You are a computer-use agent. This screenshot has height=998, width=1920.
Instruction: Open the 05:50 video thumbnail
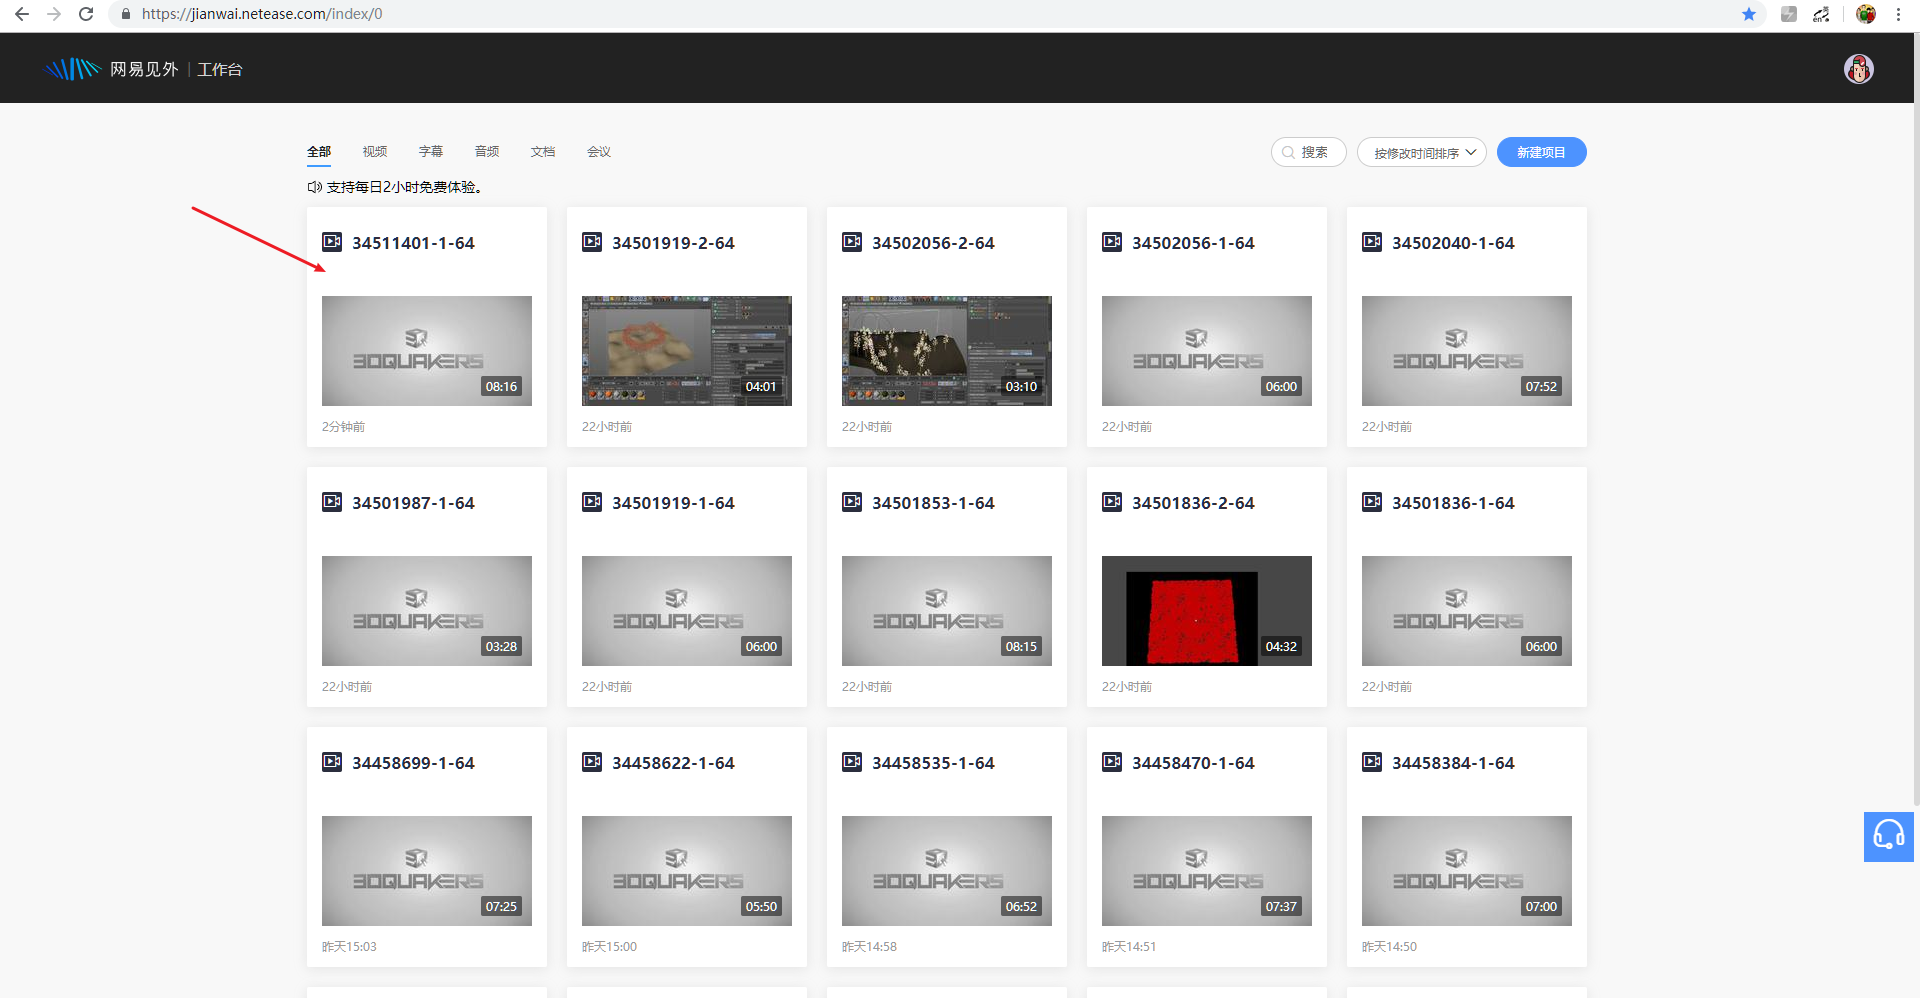coord(687,871)
